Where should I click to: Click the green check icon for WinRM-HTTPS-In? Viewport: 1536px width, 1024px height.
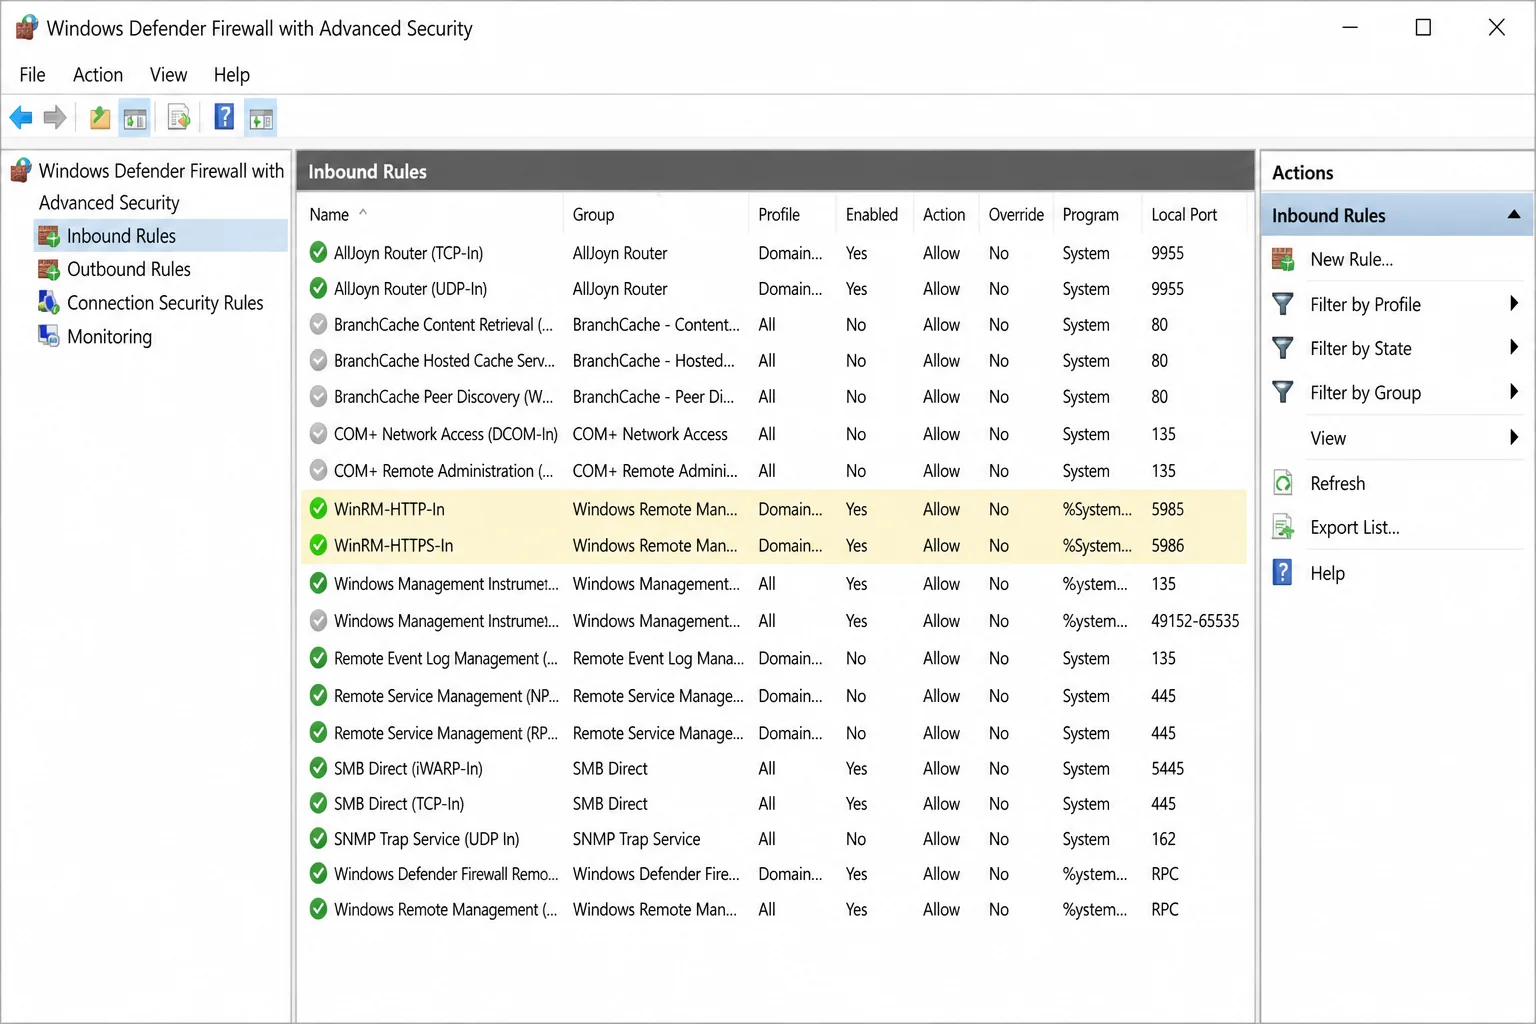click(318, 545)
